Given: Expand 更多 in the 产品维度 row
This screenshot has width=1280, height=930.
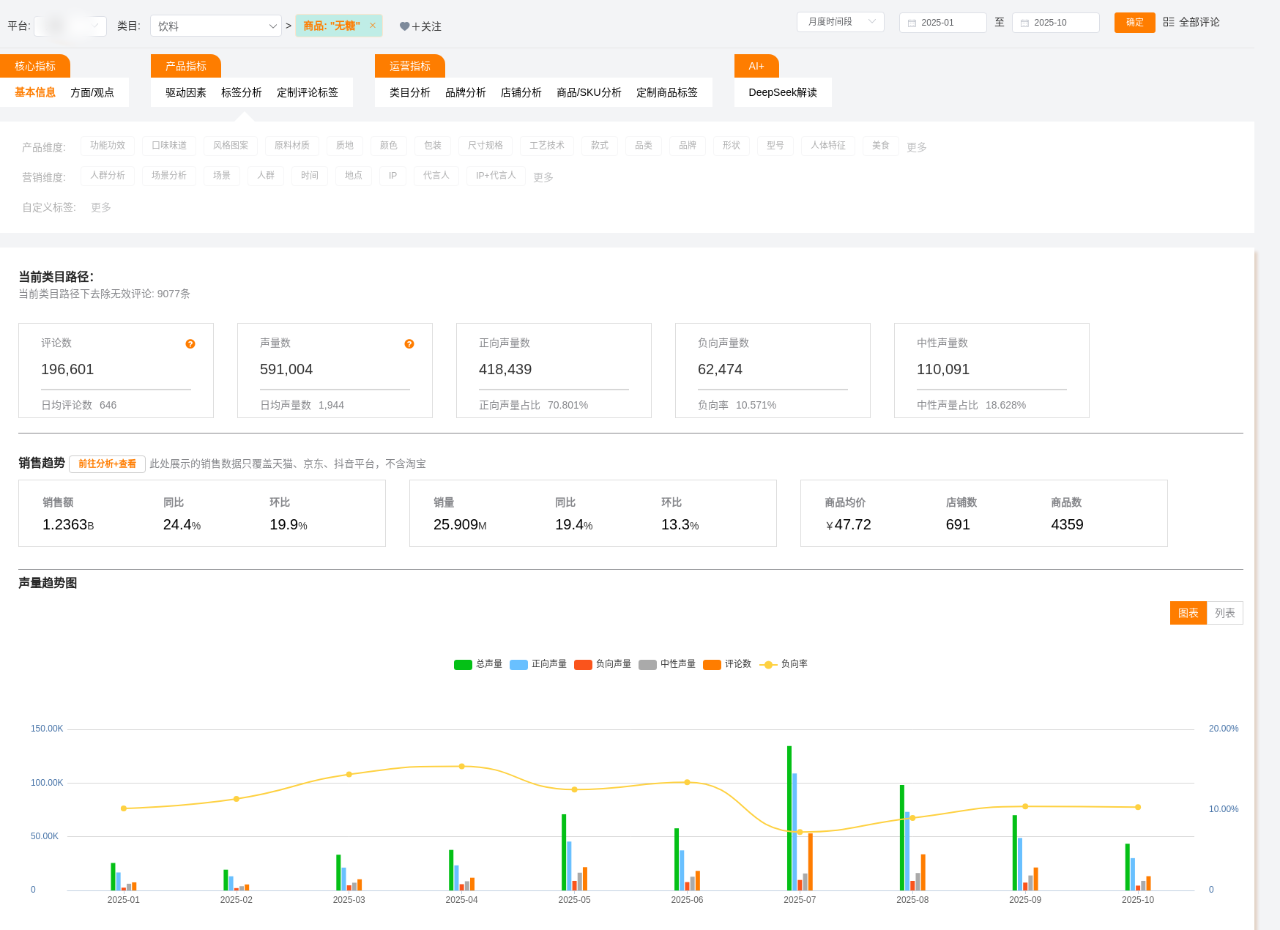Looking at the screenshot, I should [x=916, y=147].
